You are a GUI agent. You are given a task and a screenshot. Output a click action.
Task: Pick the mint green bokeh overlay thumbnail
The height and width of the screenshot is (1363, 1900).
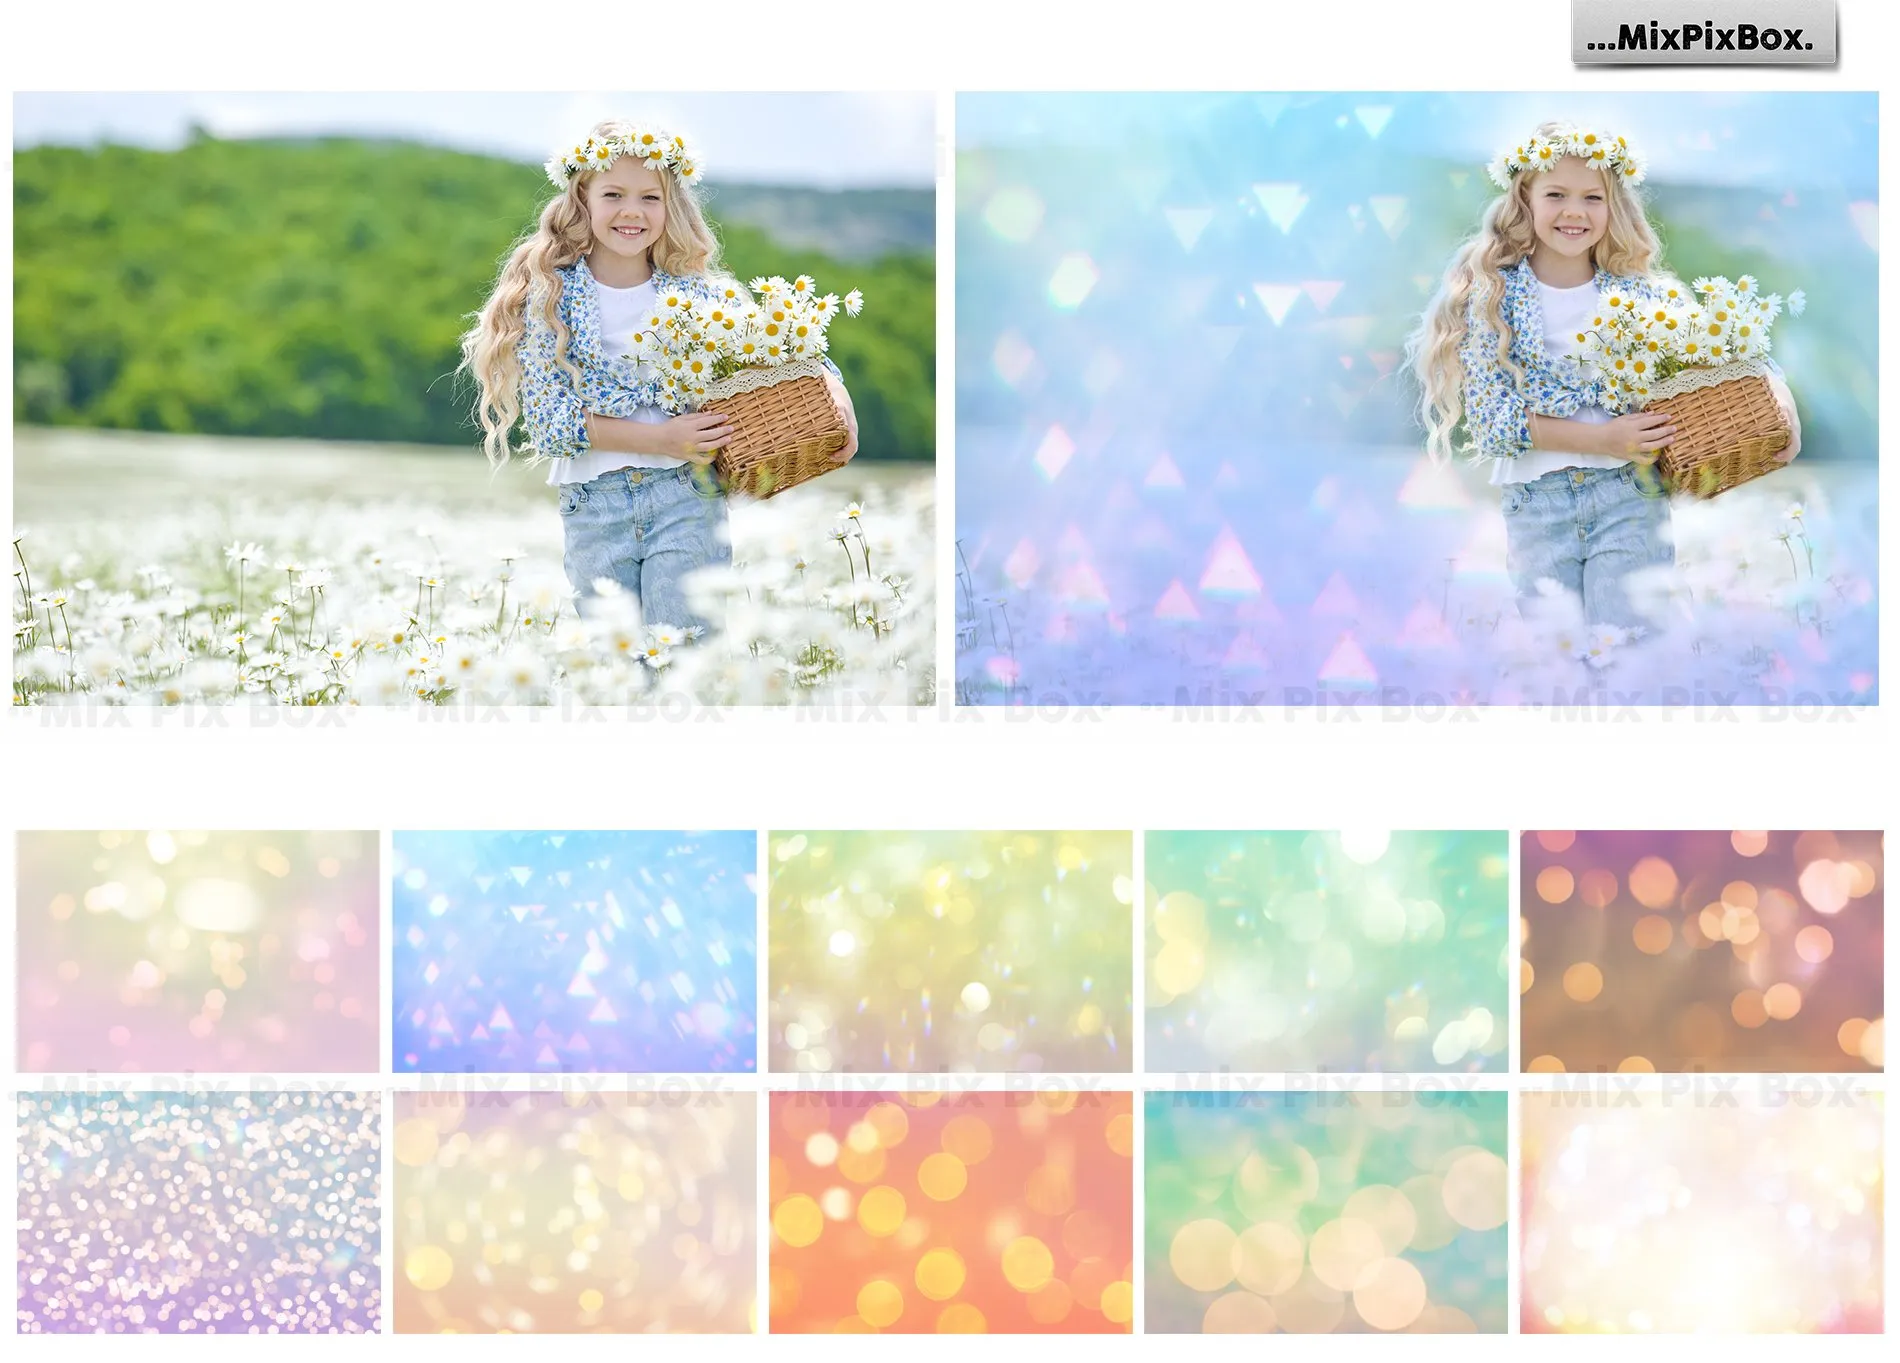click(1326, 951)
